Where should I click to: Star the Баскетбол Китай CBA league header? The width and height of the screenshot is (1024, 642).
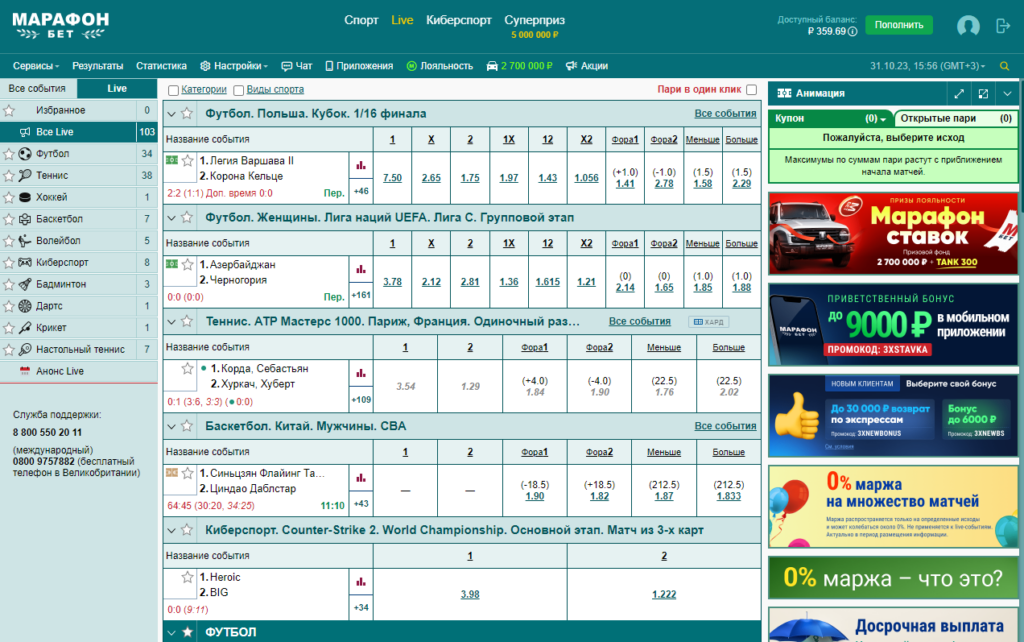[x=187, y=426]
